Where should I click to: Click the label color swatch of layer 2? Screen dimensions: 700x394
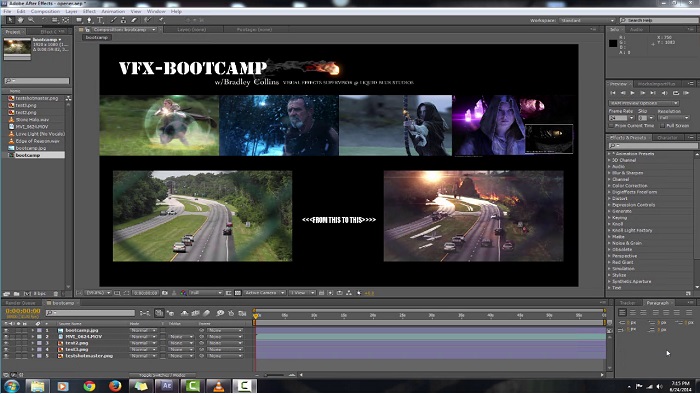point(39,336)
